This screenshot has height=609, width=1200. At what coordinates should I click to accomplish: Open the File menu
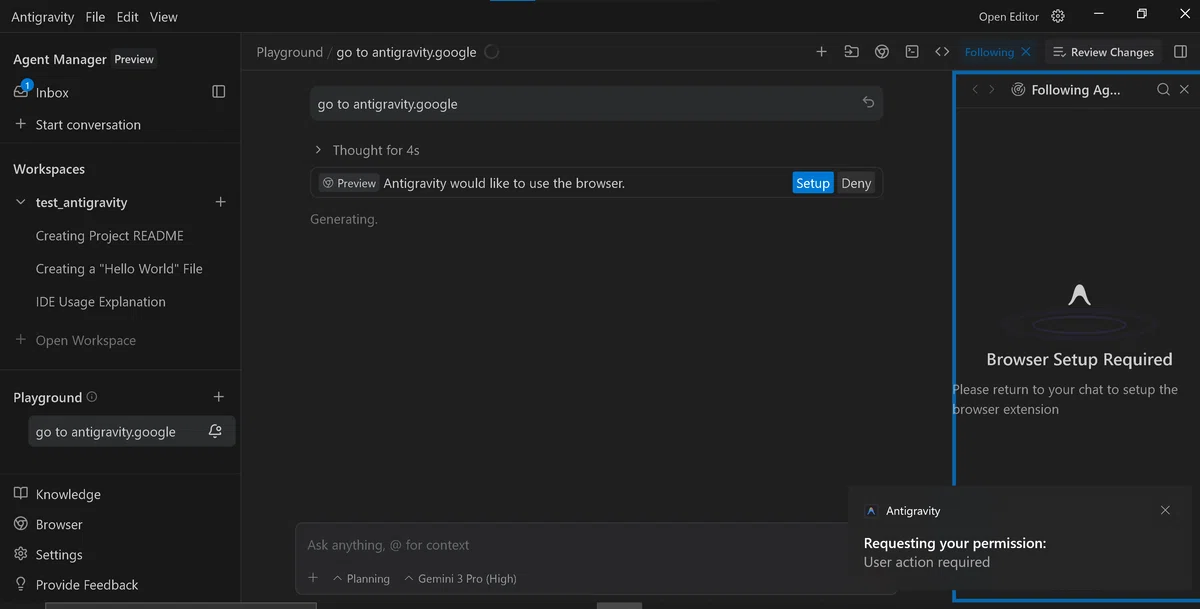pos(95,17)
